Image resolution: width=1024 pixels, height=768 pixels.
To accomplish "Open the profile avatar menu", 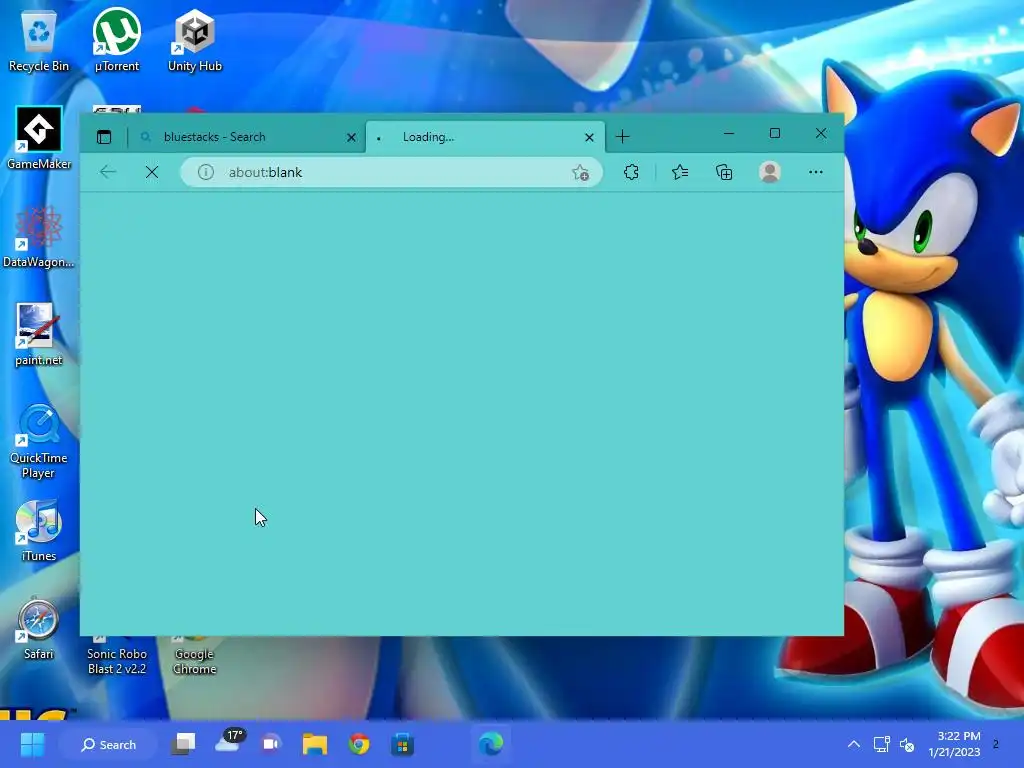I will tap(770, 172).
